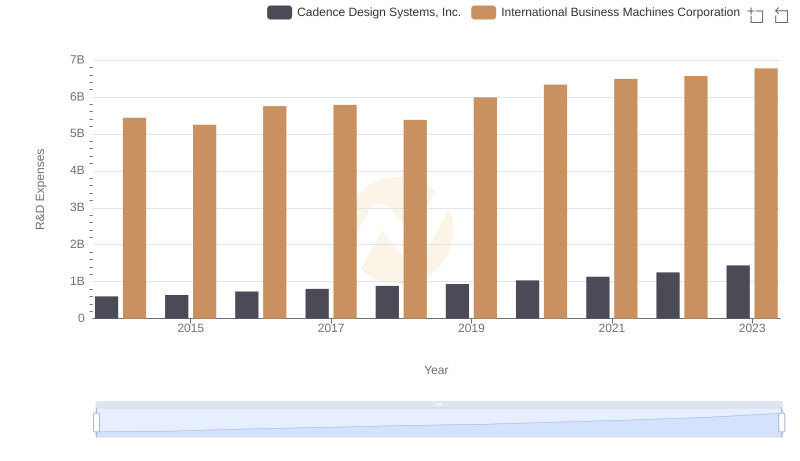Viewport: 800px width, 461px height.
Task: Click the '1B' y-axis label
Action: 77,281
